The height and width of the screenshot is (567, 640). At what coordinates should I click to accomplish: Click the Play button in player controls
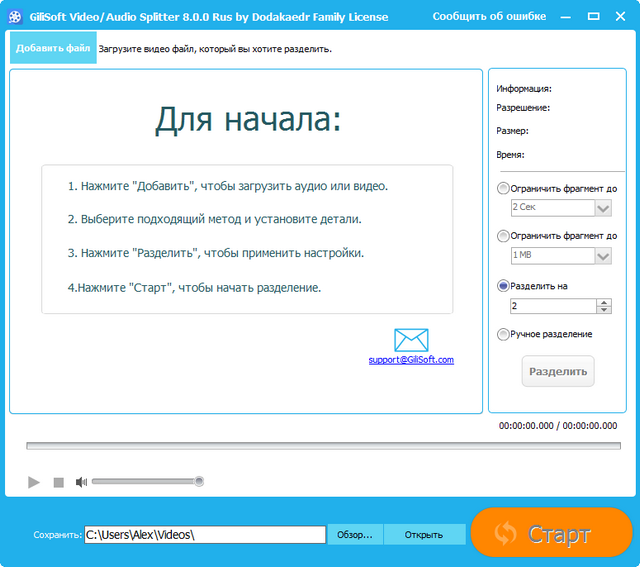[34, 482]
